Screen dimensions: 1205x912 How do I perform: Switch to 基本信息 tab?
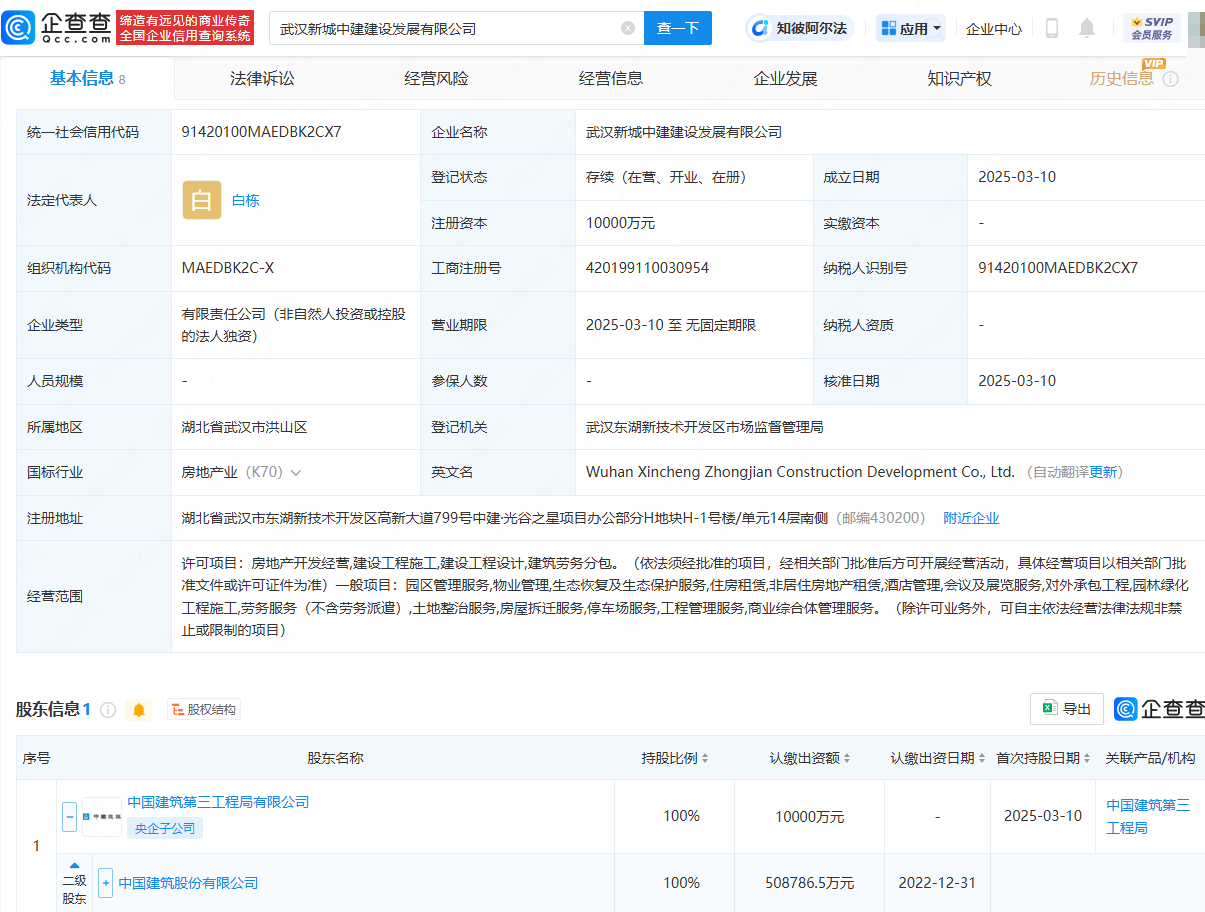[88, 78]
